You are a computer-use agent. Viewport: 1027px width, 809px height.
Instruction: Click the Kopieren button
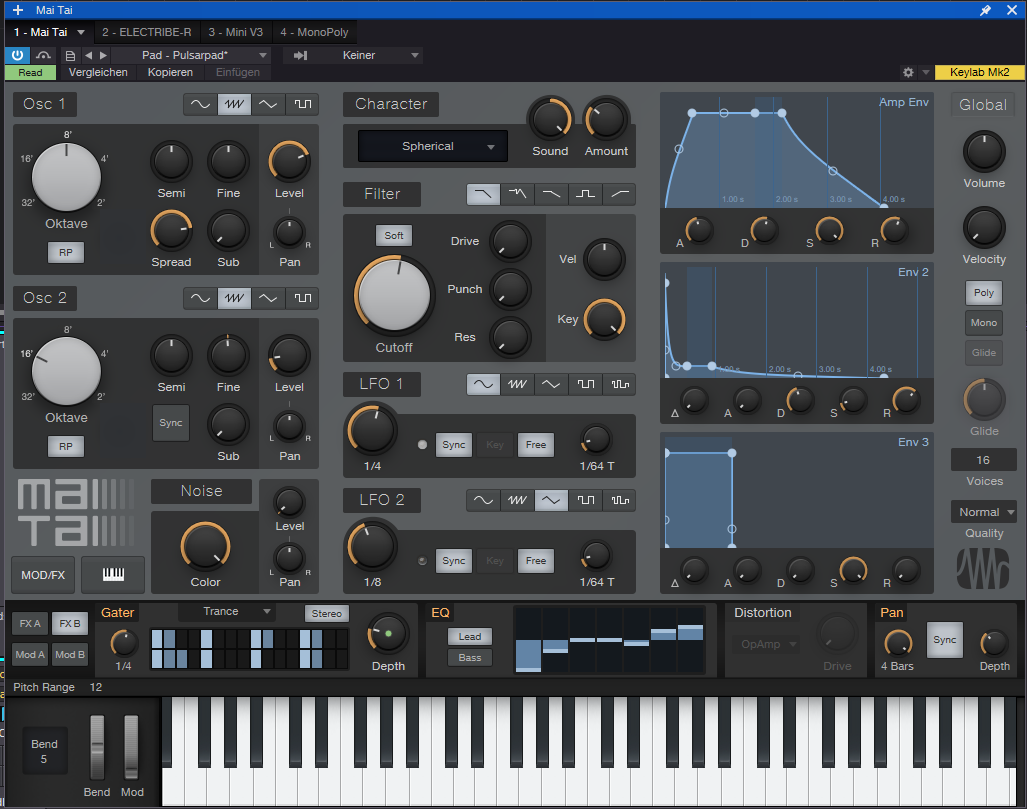tap(170, 72)
